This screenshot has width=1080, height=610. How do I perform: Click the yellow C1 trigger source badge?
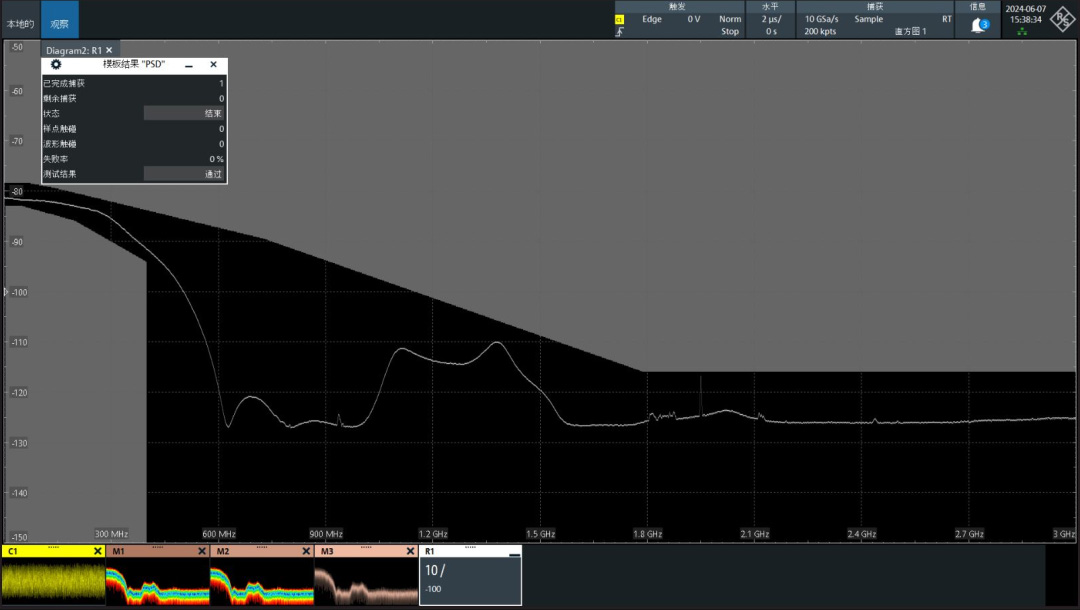click(x=619, y=19)
